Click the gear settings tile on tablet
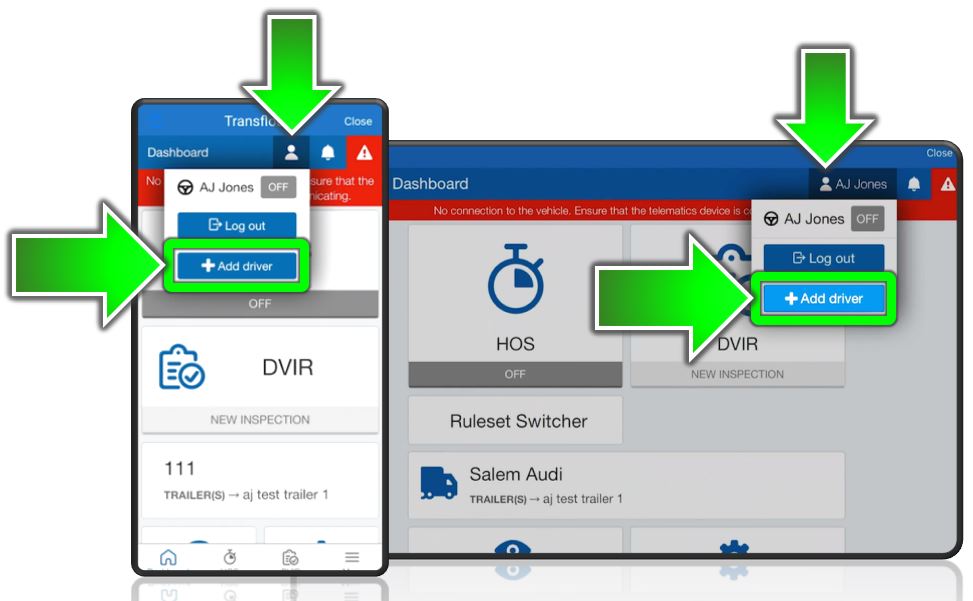973x601 pixels. (x=737, y=541)
